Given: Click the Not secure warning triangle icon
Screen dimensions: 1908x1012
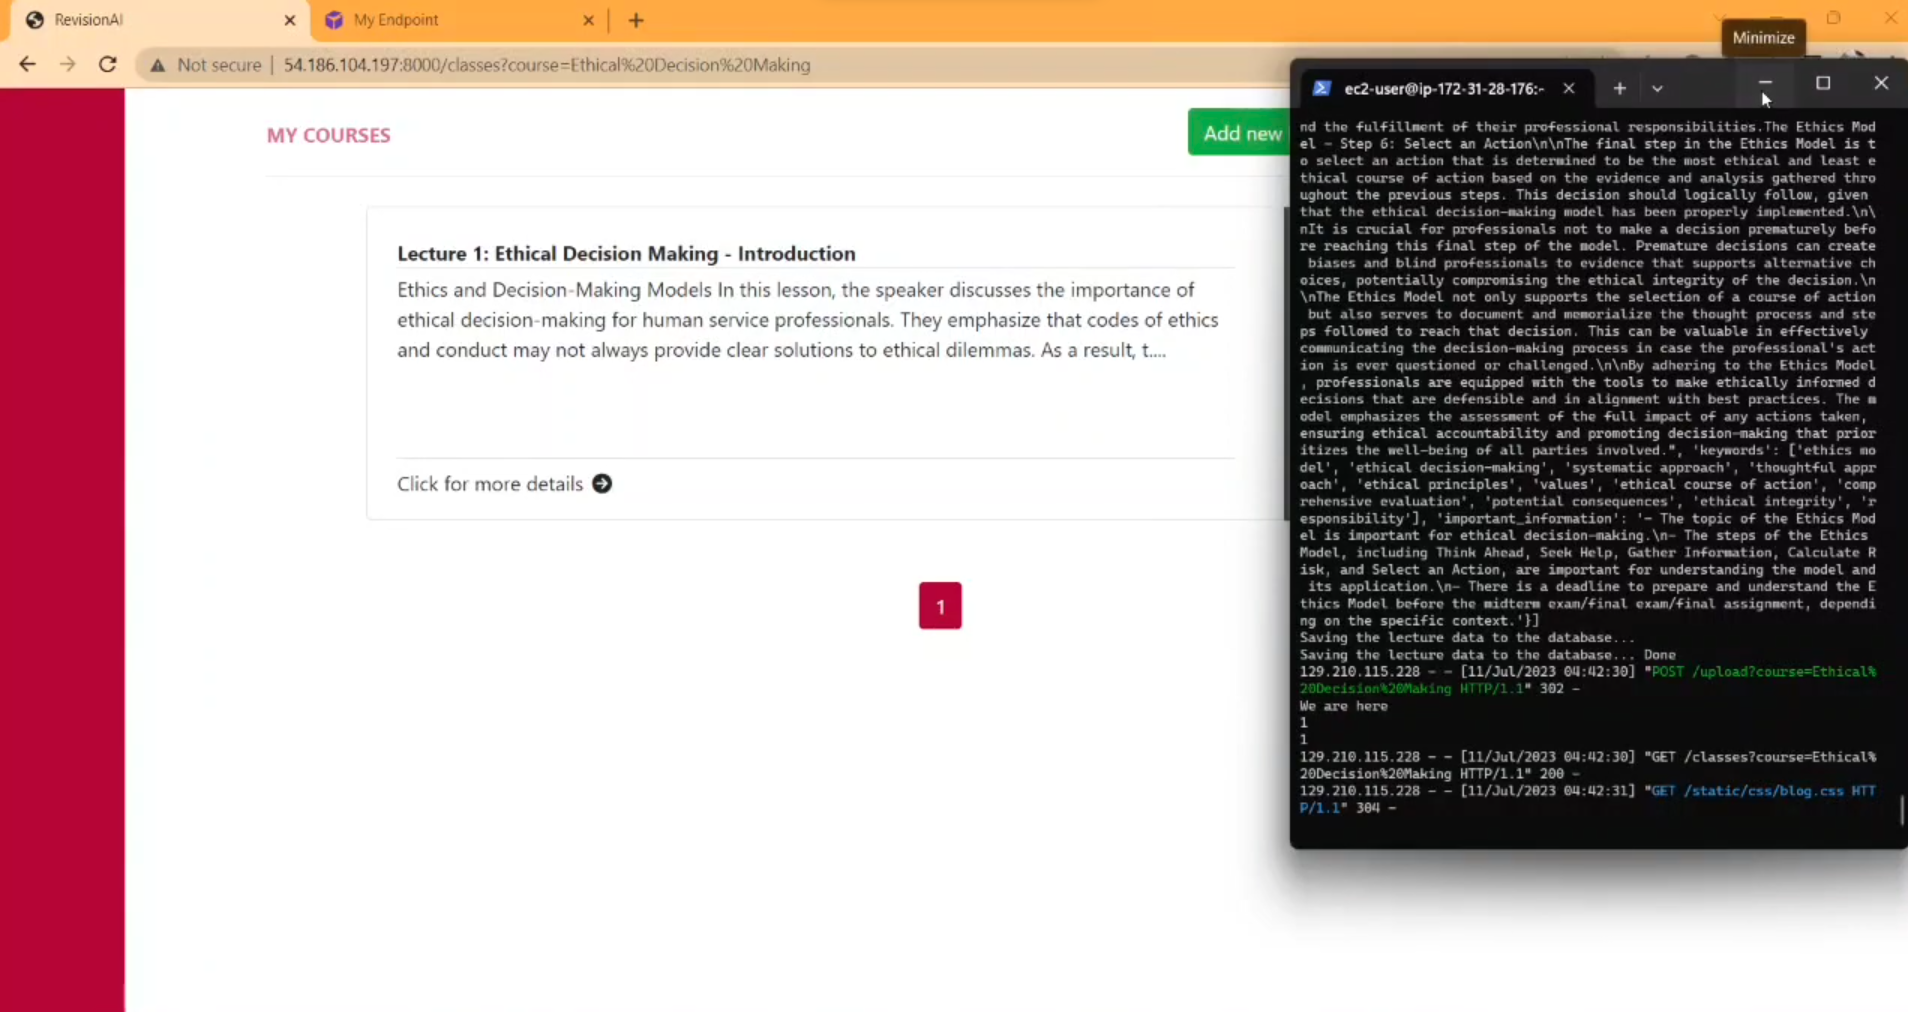Looking at the screenshot, I should point(158,65).
